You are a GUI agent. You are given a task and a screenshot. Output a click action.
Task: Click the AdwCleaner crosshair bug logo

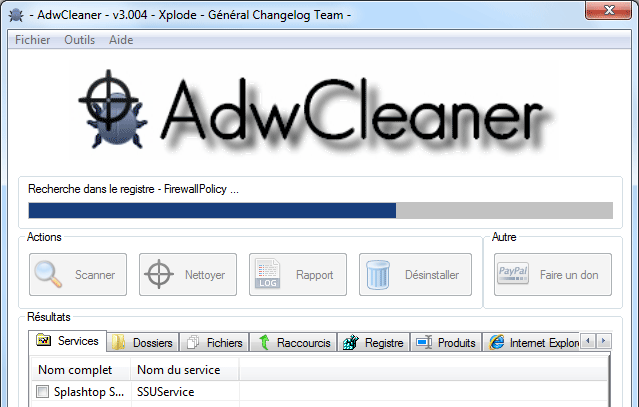point(113,109)
